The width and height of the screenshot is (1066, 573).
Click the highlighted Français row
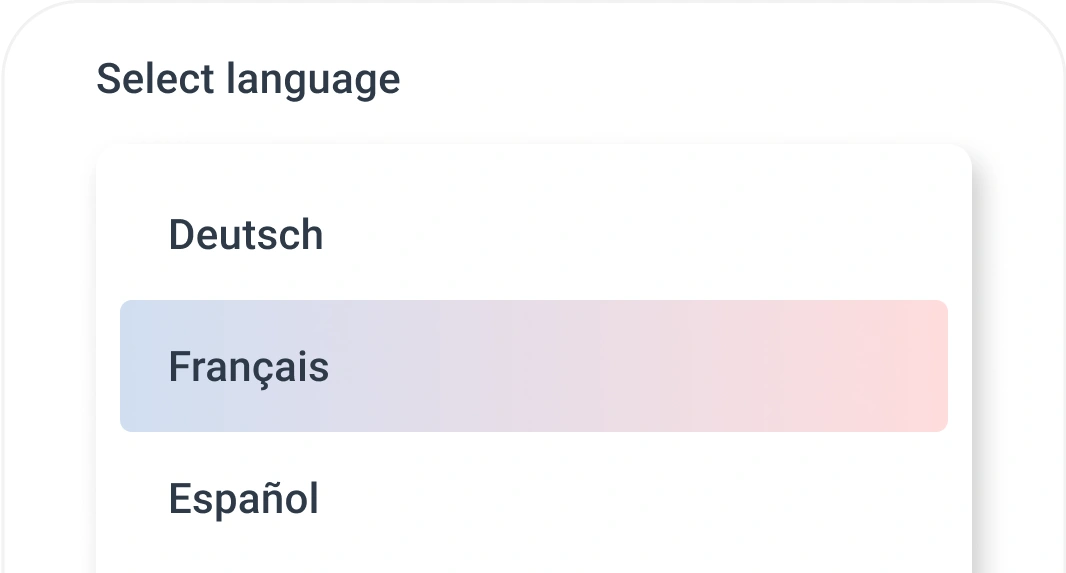533,366
